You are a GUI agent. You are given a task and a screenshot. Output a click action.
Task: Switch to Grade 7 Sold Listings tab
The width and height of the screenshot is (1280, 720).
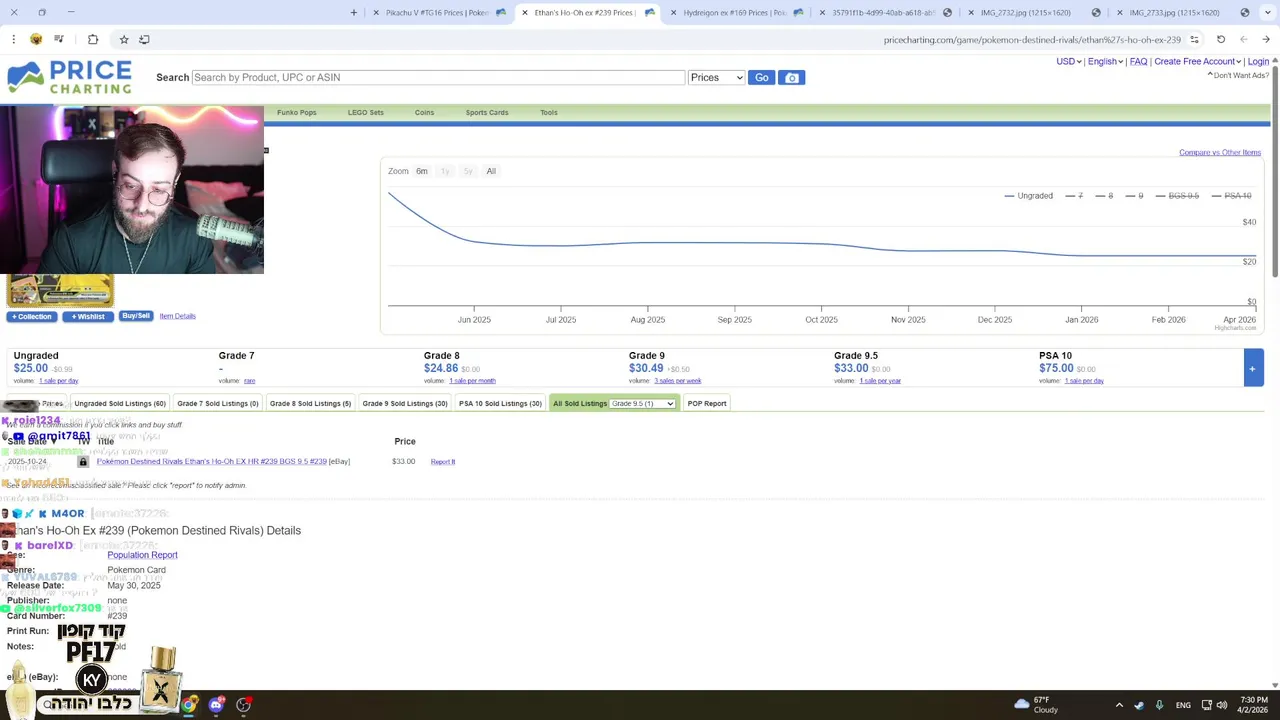(x=218, y=403)
